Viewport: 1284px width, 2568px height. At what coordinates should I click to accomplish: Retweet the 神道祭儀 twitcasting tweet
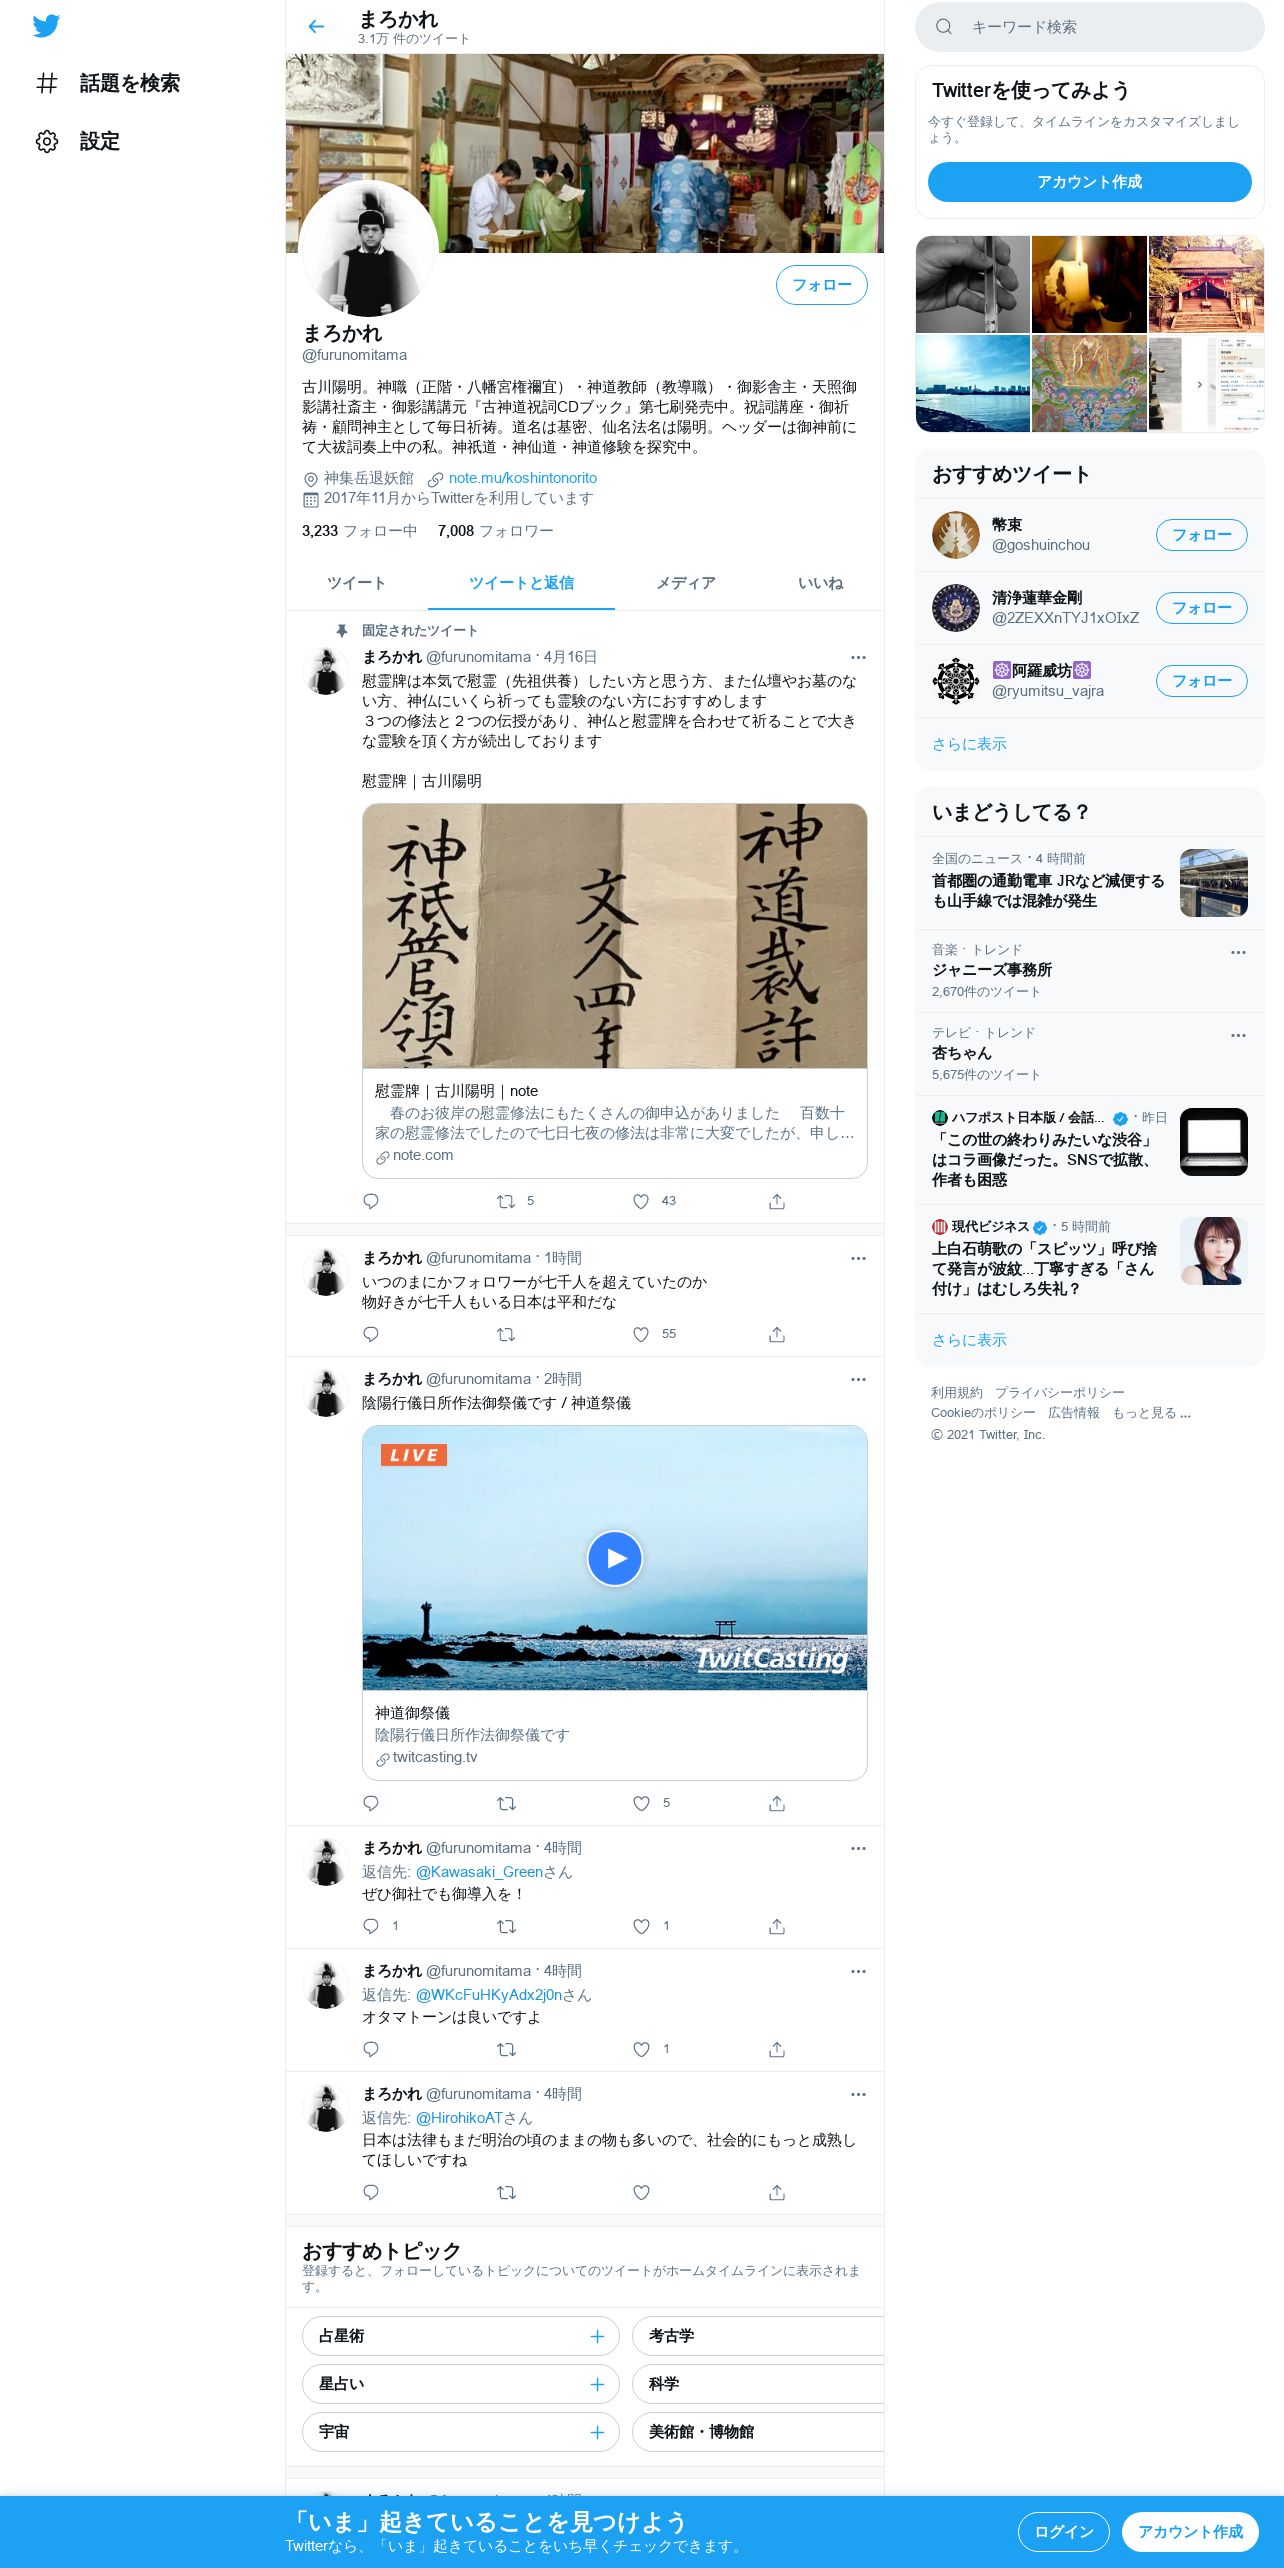click(x=506, y=1803)
